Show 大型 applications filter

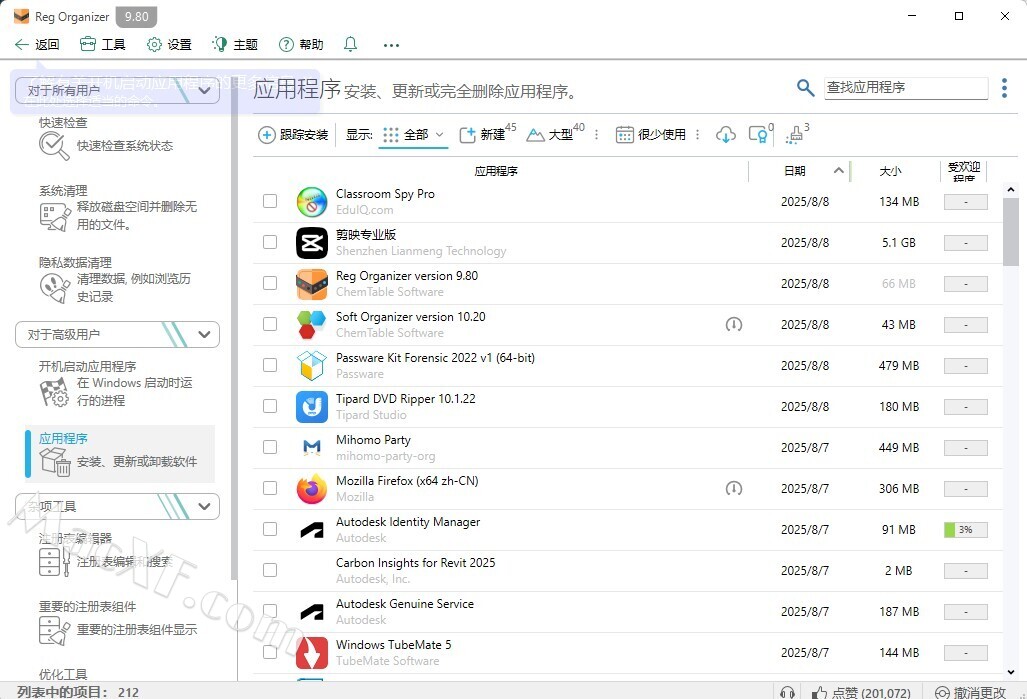pyautogui.click(x=555, y=134)
